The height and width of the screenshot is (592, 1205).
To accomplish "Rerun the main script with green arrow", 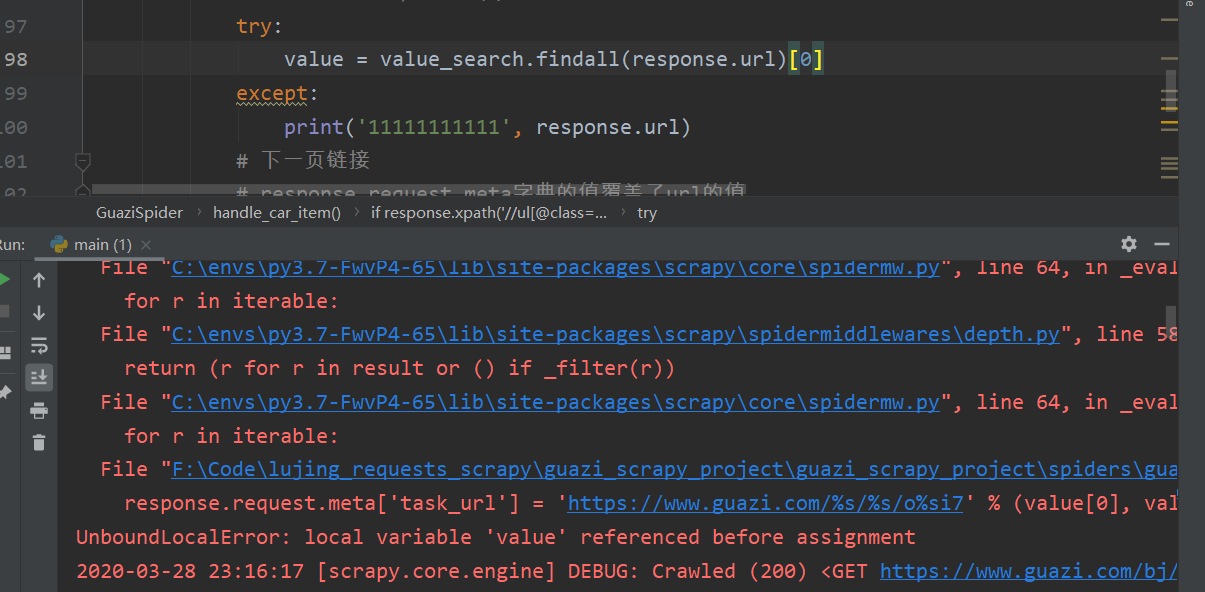I will 4,279.
